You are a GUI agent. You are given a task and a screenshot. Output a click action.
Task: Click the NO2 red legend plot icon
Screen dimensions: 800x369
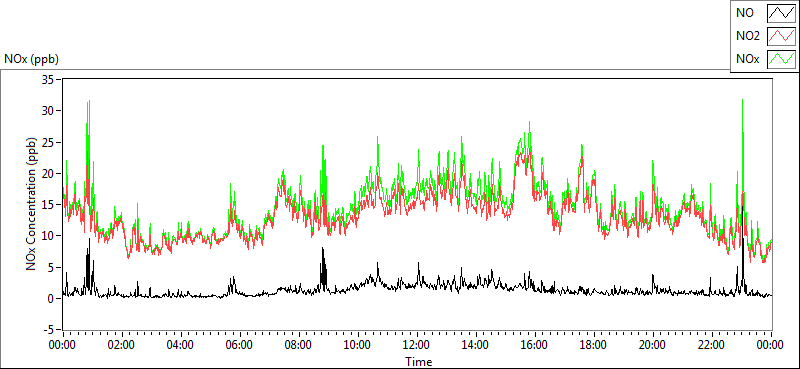[x=781, y=36]
